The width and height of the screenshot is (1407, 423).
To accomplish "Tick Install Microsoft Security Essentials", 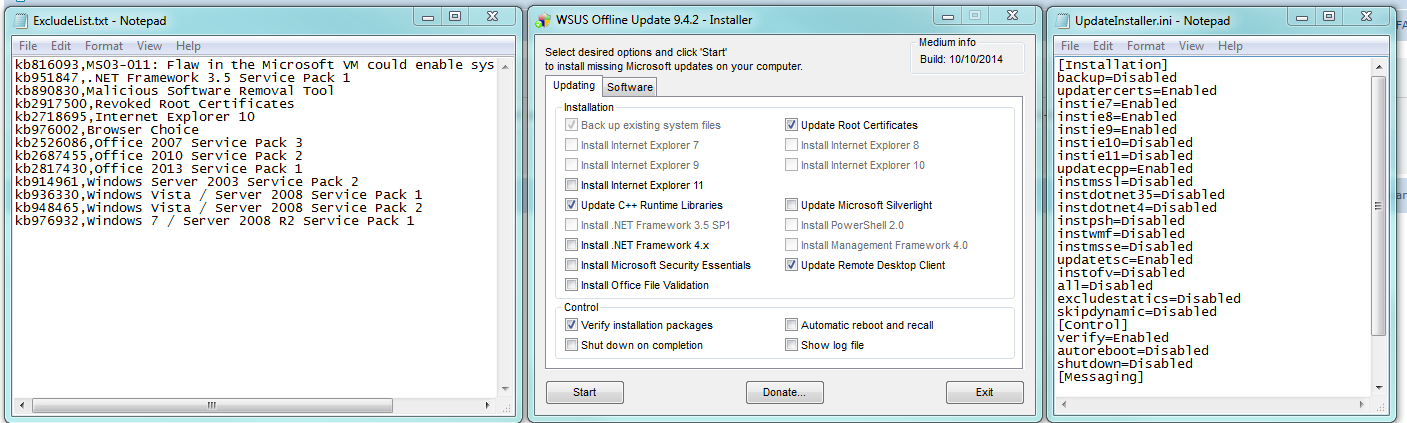I will [572, 265].
